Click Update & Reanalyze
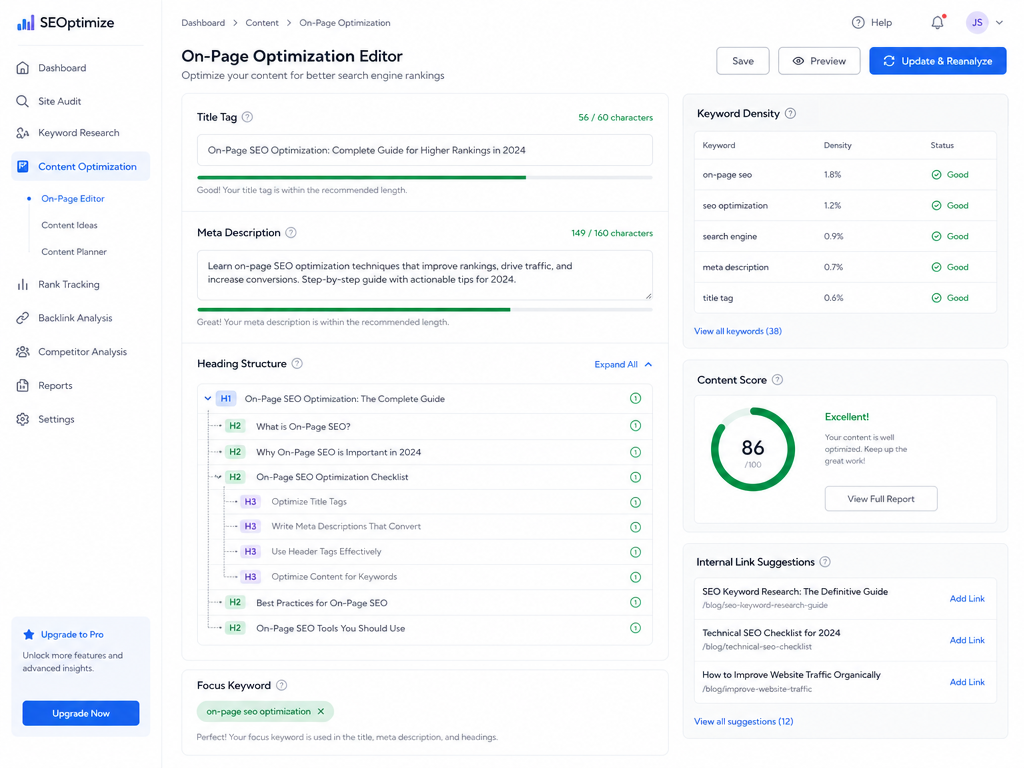 [937, 61]
